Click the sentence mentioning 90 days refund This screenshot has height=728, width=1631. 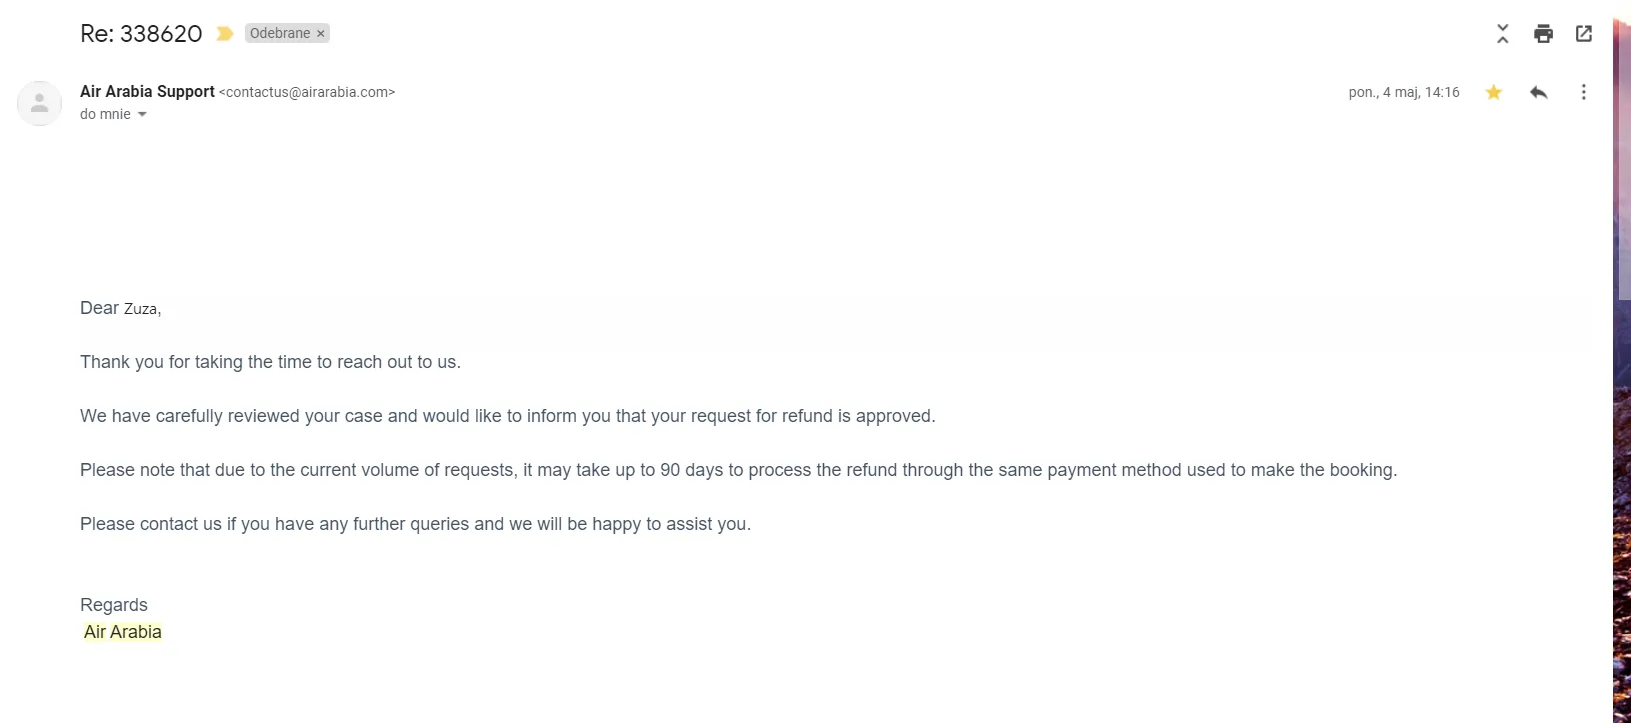pyautogui.click(x=738, y=470)
